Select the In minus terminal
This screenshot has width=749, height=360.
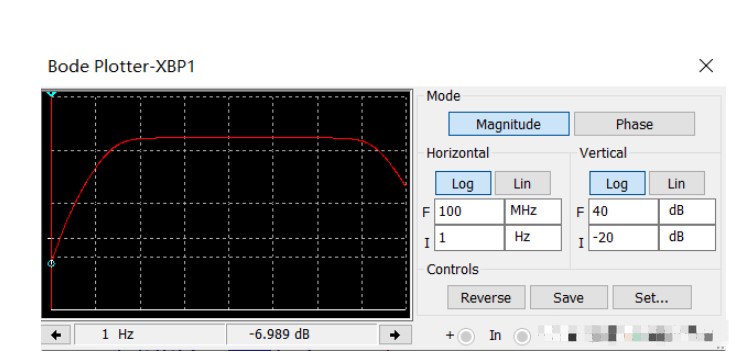tap(522, 336)
